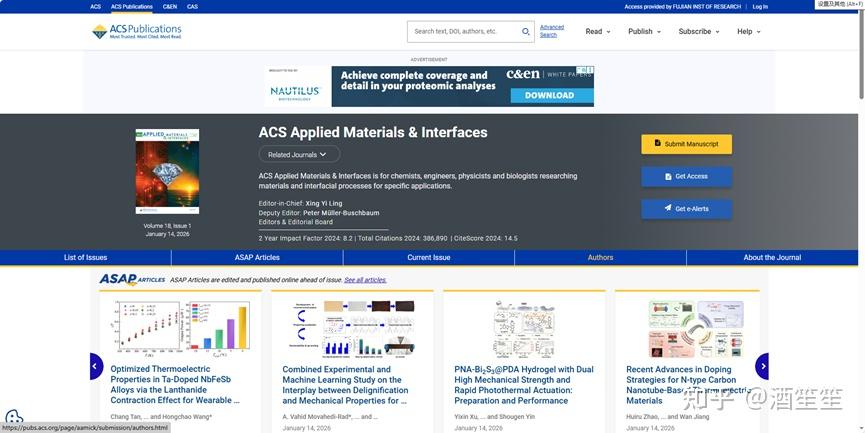The height and width of the screenshot is (433, 865).
Task: Click the Get e-Alerts button
Action: pos(686,209)
